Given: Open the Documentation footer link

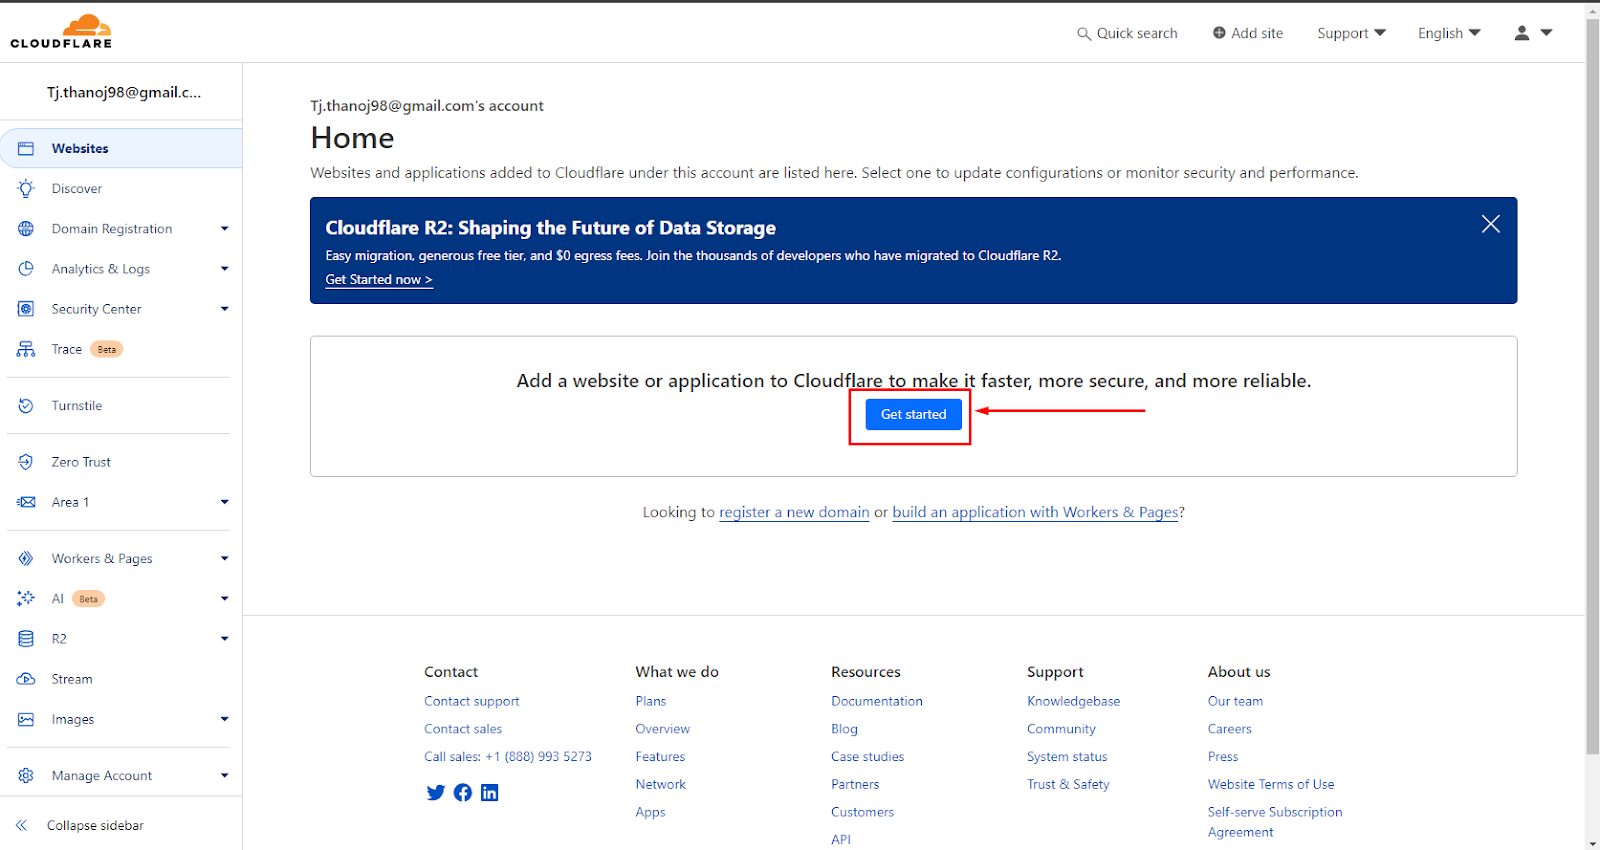Looking at the screenshot, I should pyautogui.click(x=877, y=702).
